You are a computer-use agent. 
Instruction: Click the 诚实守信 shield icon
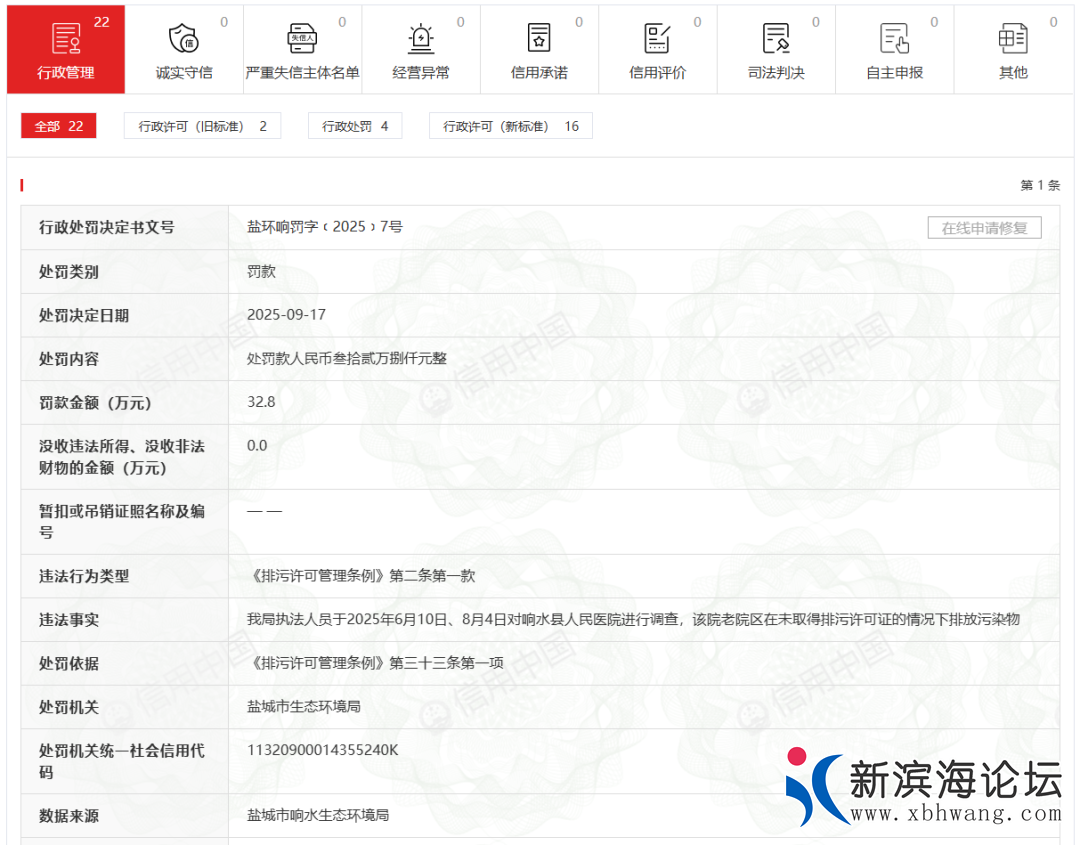(x=183, y=38)
